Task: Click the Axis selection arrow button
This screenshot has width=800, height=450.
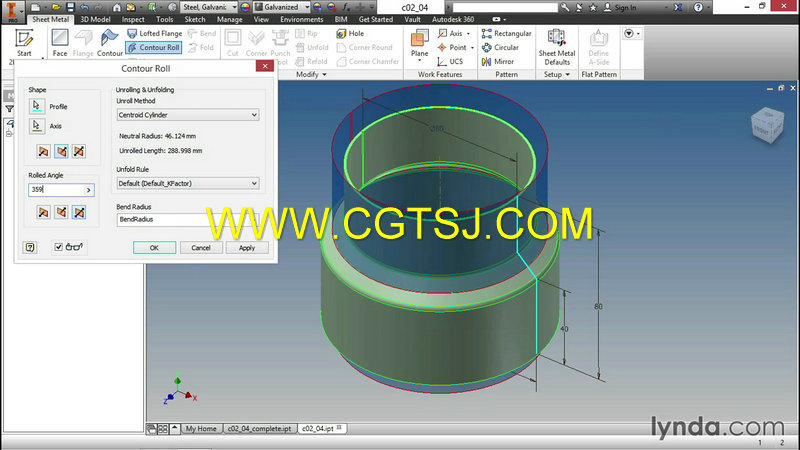Action: pos(37,126)
